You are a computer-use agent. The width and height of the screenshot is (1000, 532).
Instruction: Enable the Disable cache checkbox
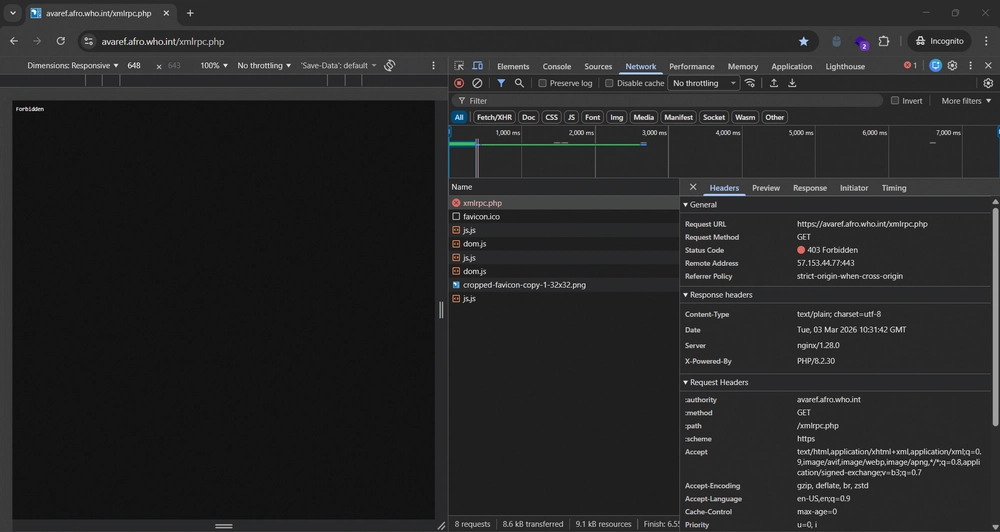point(609,83)
